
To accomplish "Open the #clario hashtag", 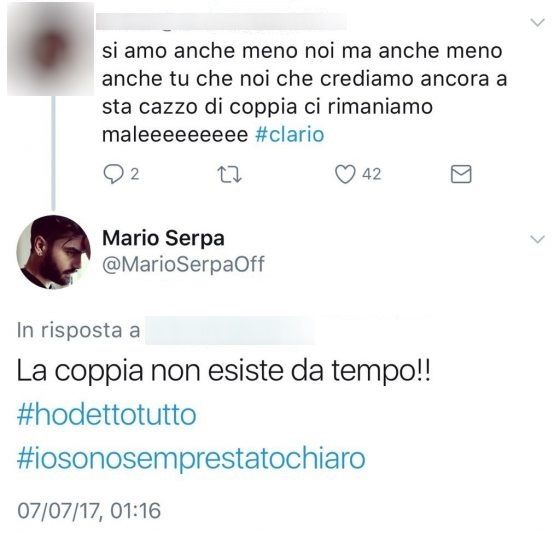I will point(290,135).
